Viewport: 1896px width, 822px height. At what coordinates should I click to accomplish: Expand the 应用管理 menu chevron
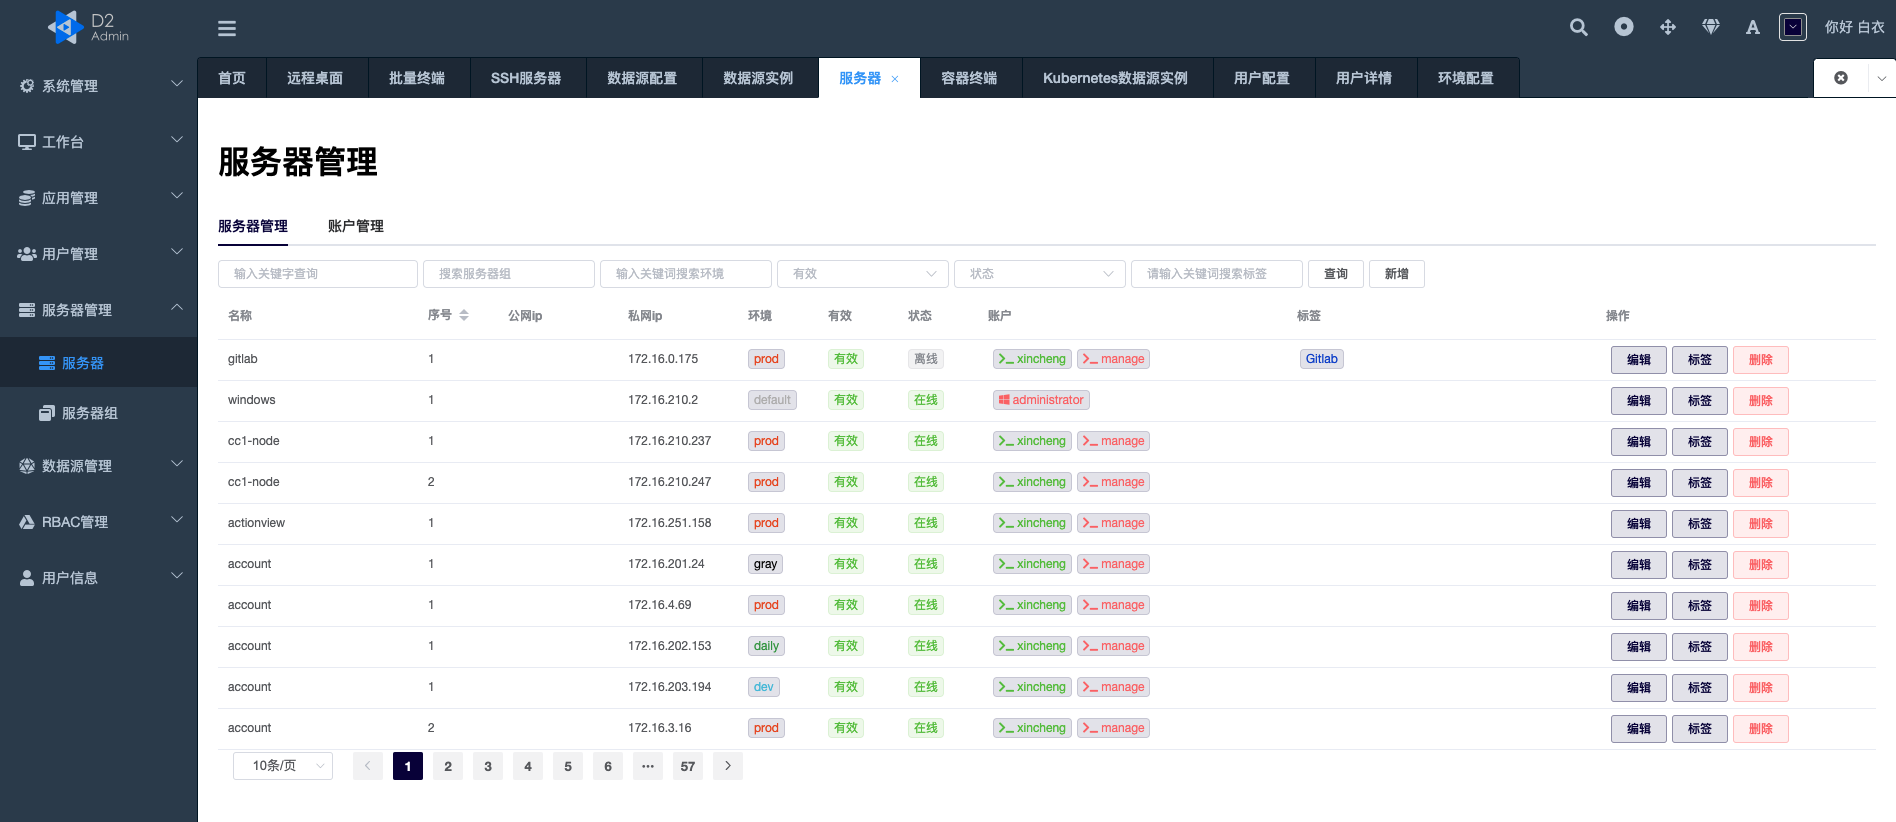(177, 196)
